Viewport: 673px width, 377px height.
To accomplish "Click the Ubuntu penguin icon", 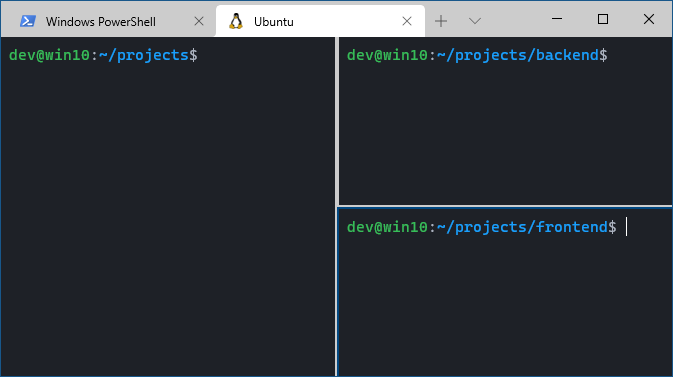I will click(236, 21).
